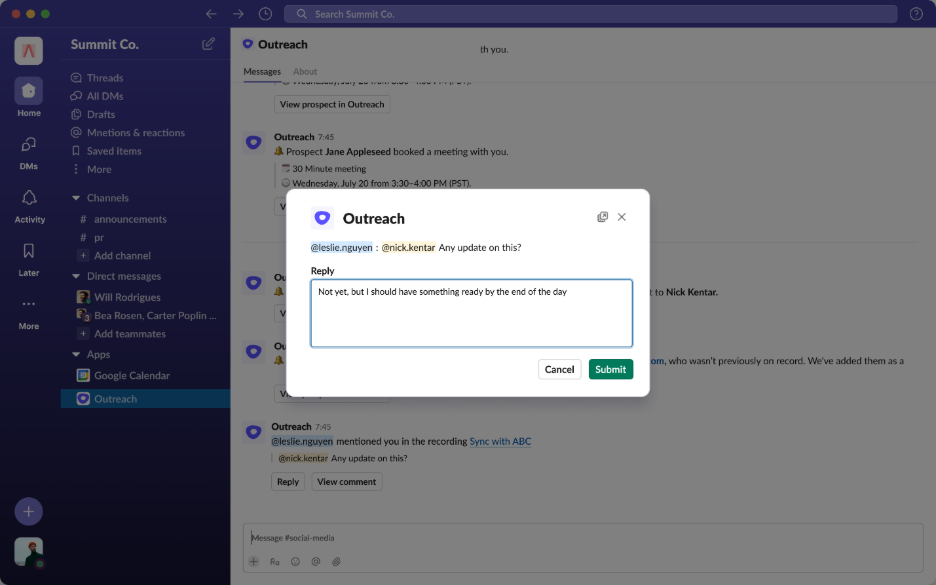Open the help question mark icon
The width and height of the screenshot is (936, 585).
point(916,14)
